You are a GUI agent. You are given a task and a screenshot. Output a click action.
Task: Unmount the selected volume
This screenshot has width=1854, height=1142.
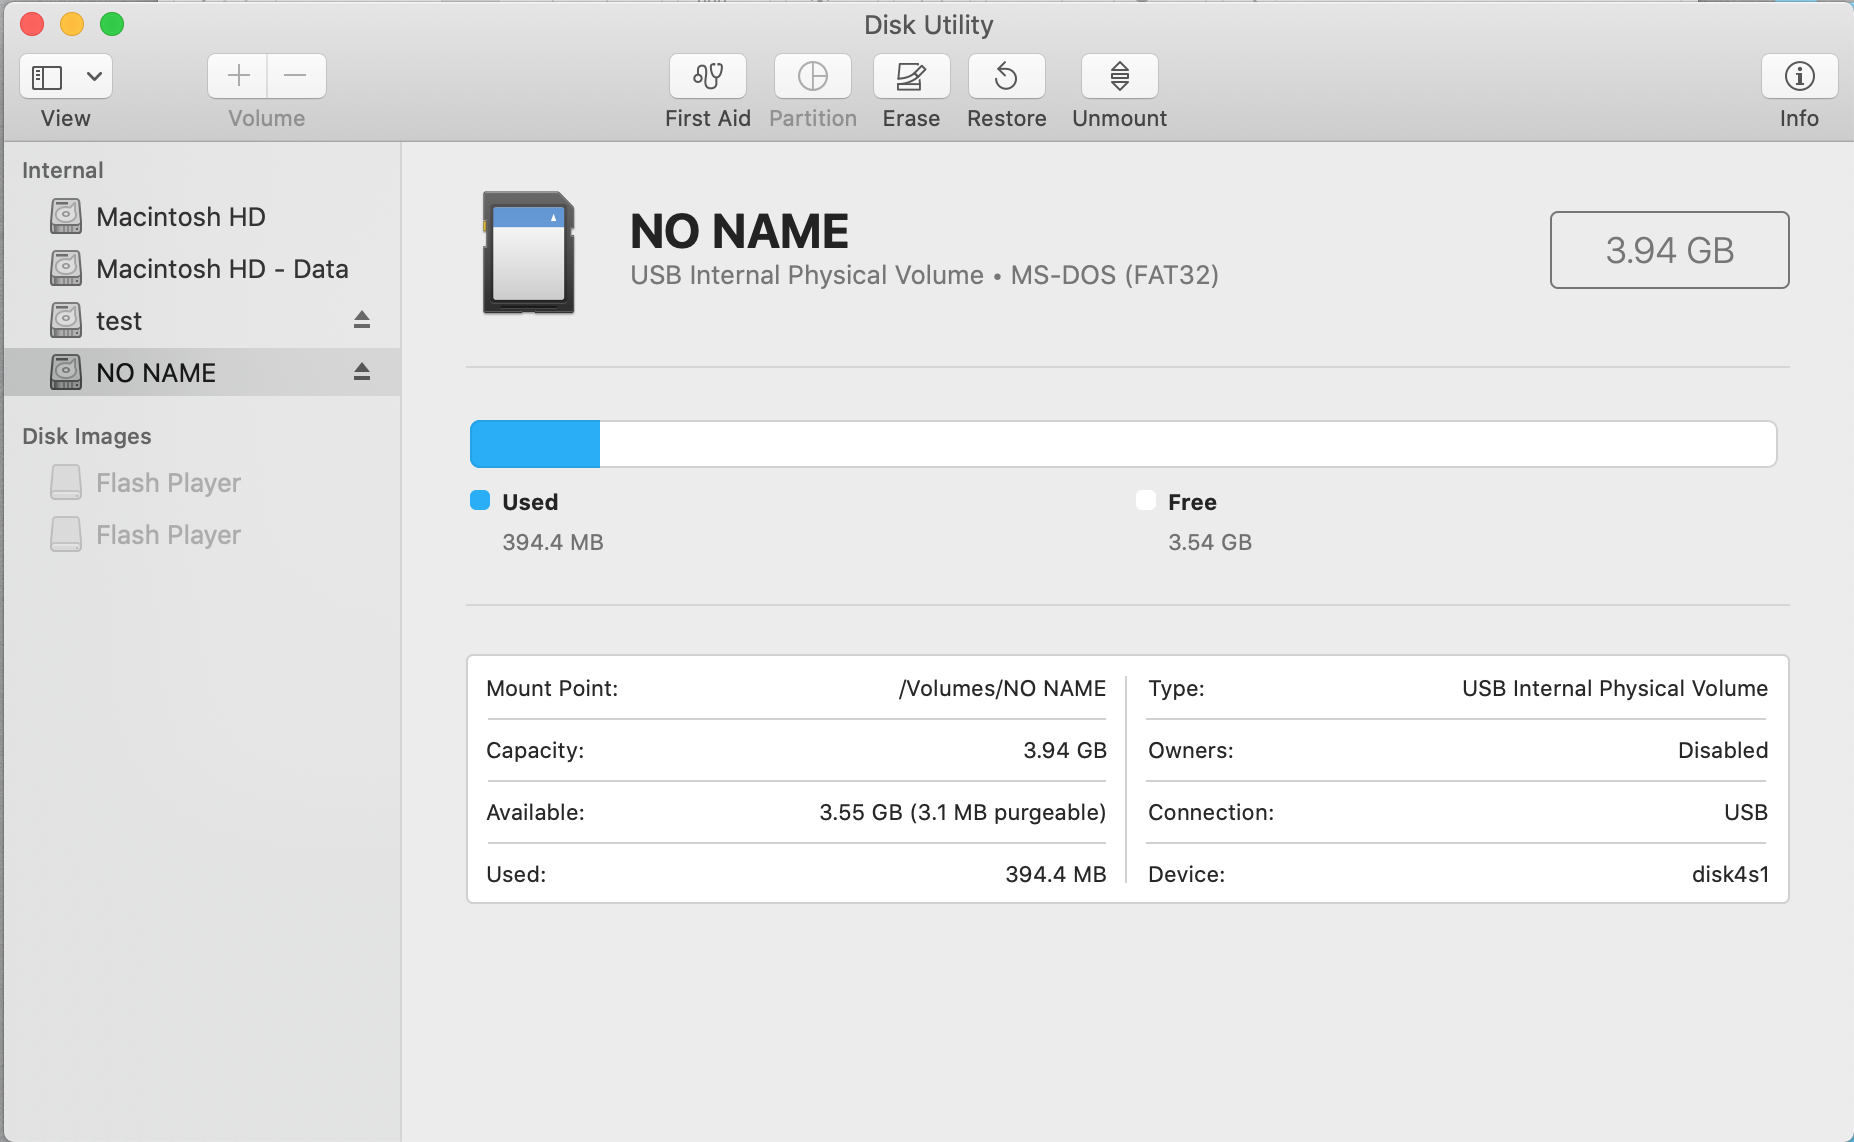1119,77
